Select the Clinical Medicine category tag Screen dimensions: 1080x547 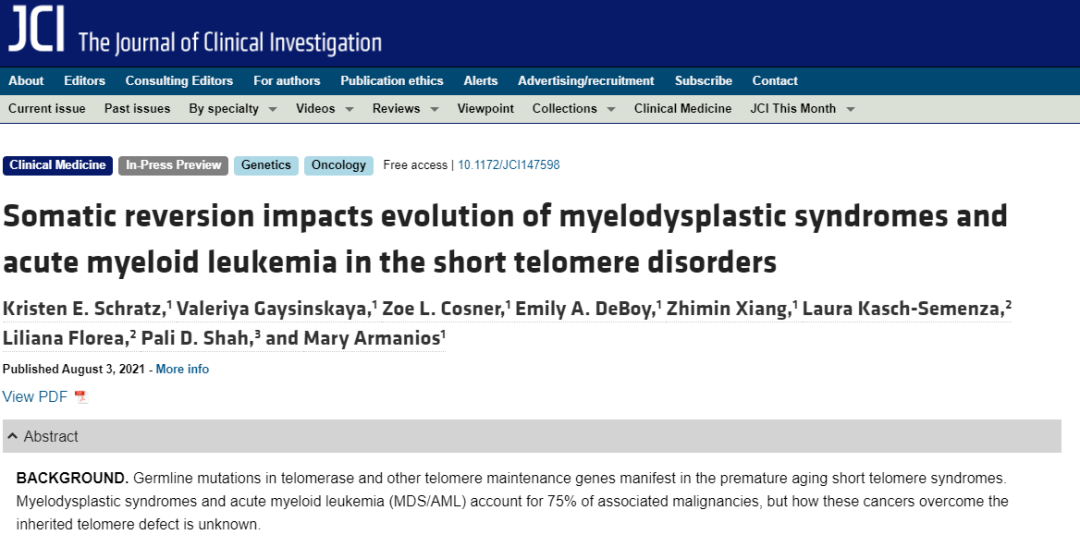tap(58, 165)
